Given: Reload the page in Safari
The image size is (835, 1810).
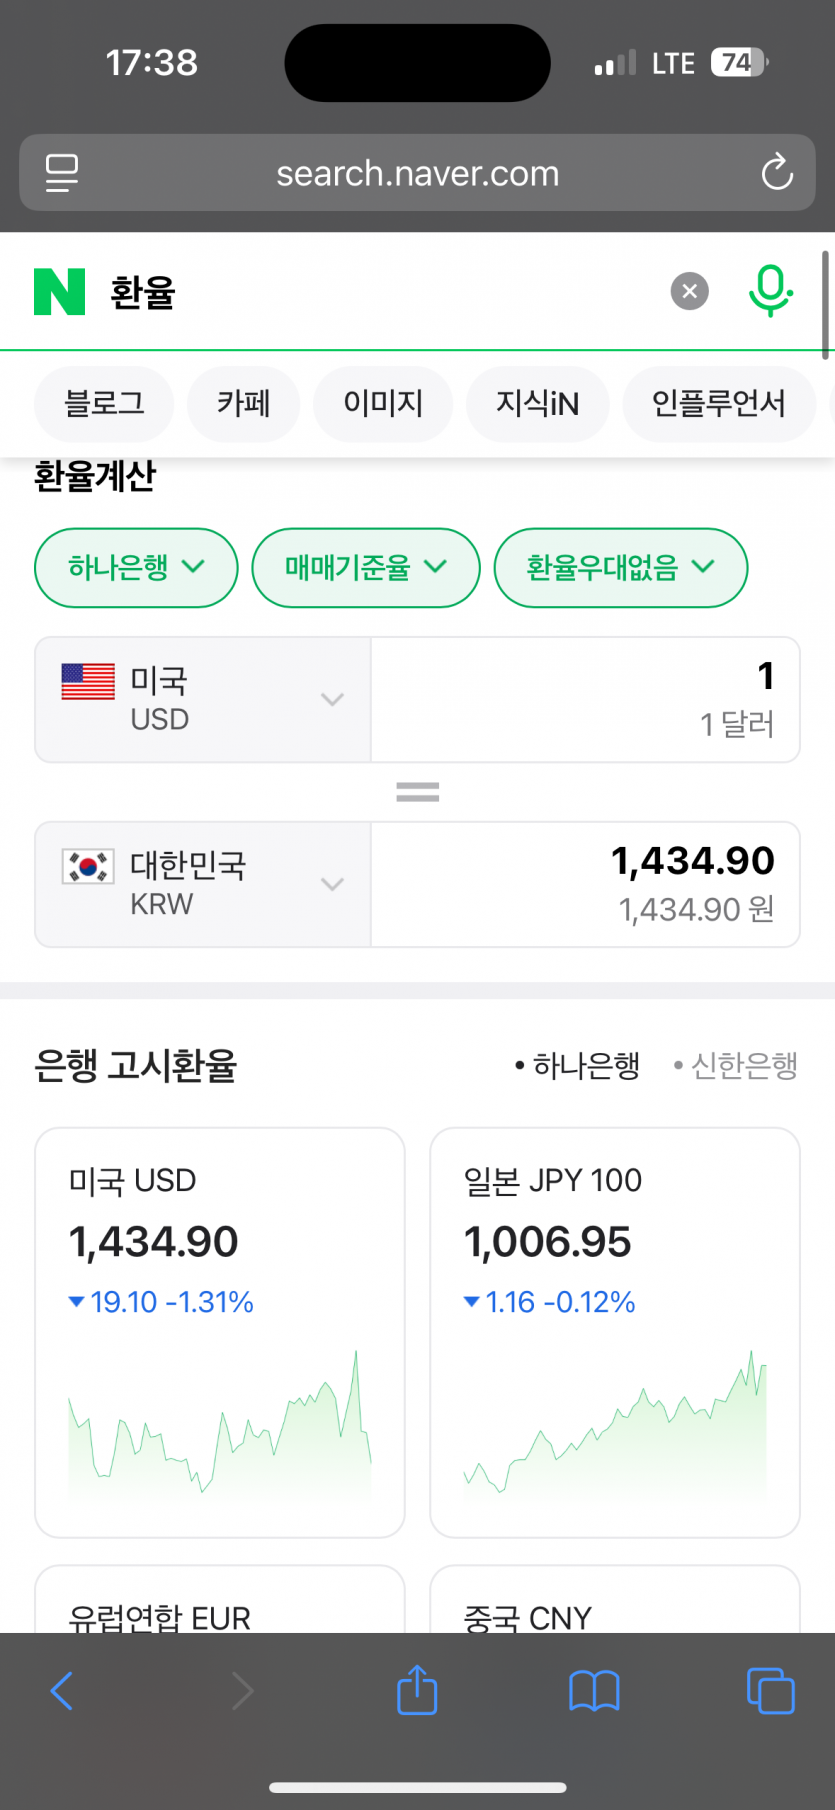Looking at the screenshot, I should (x=776, y=173).
